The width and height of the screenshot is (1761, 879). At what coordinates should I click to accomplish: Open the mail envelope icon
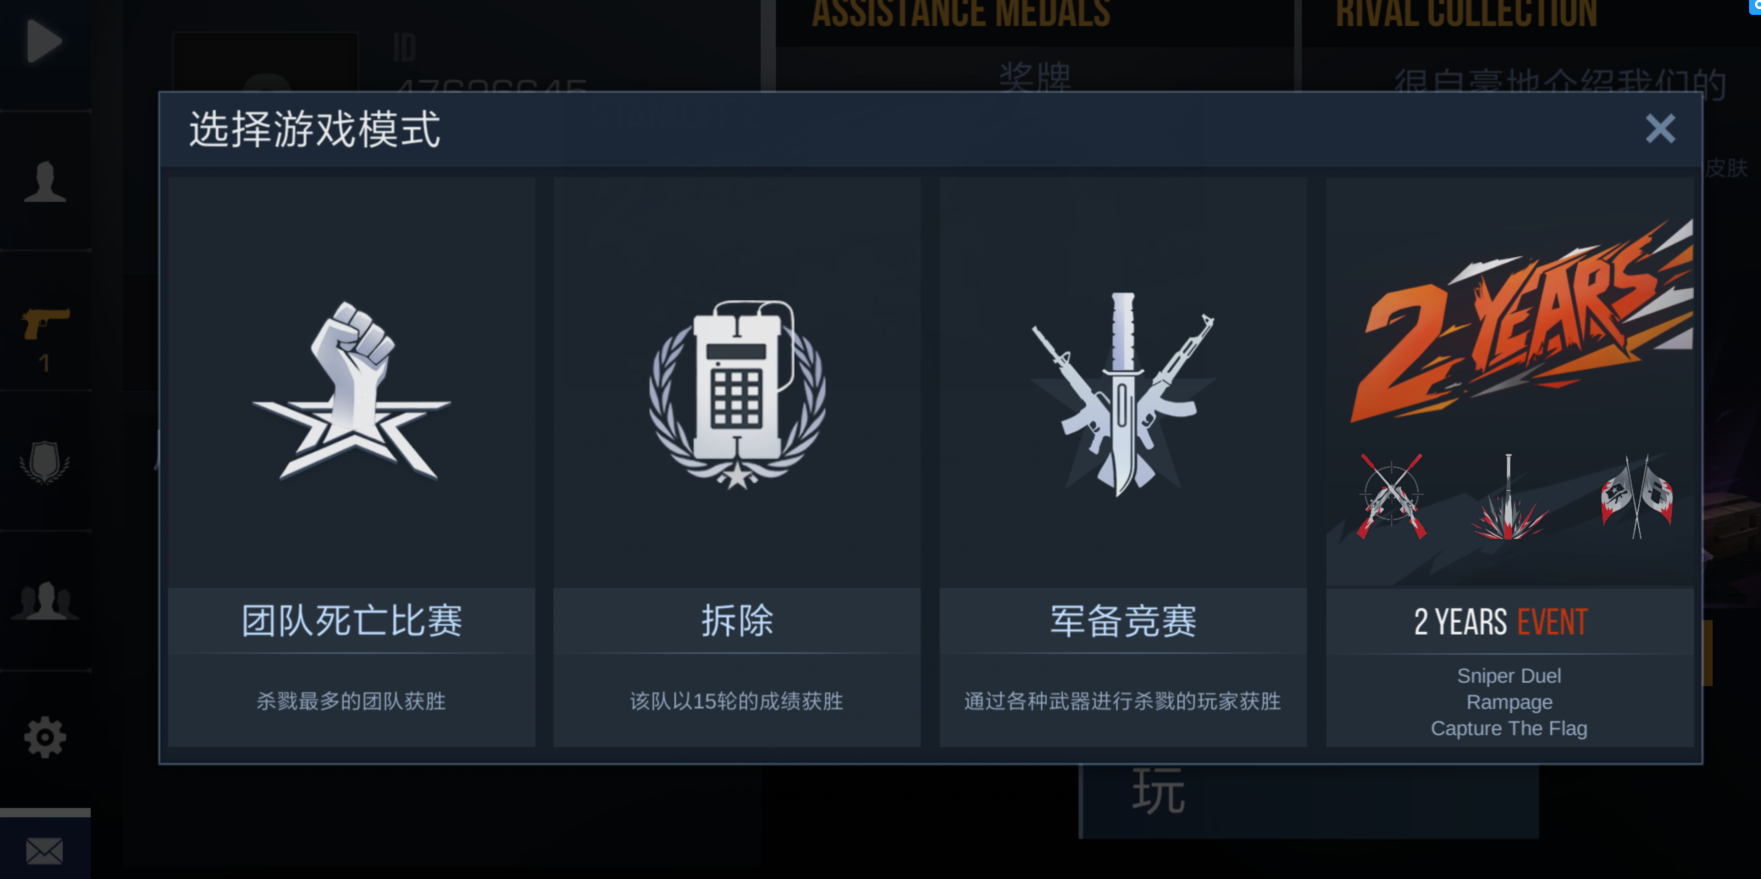45,851
